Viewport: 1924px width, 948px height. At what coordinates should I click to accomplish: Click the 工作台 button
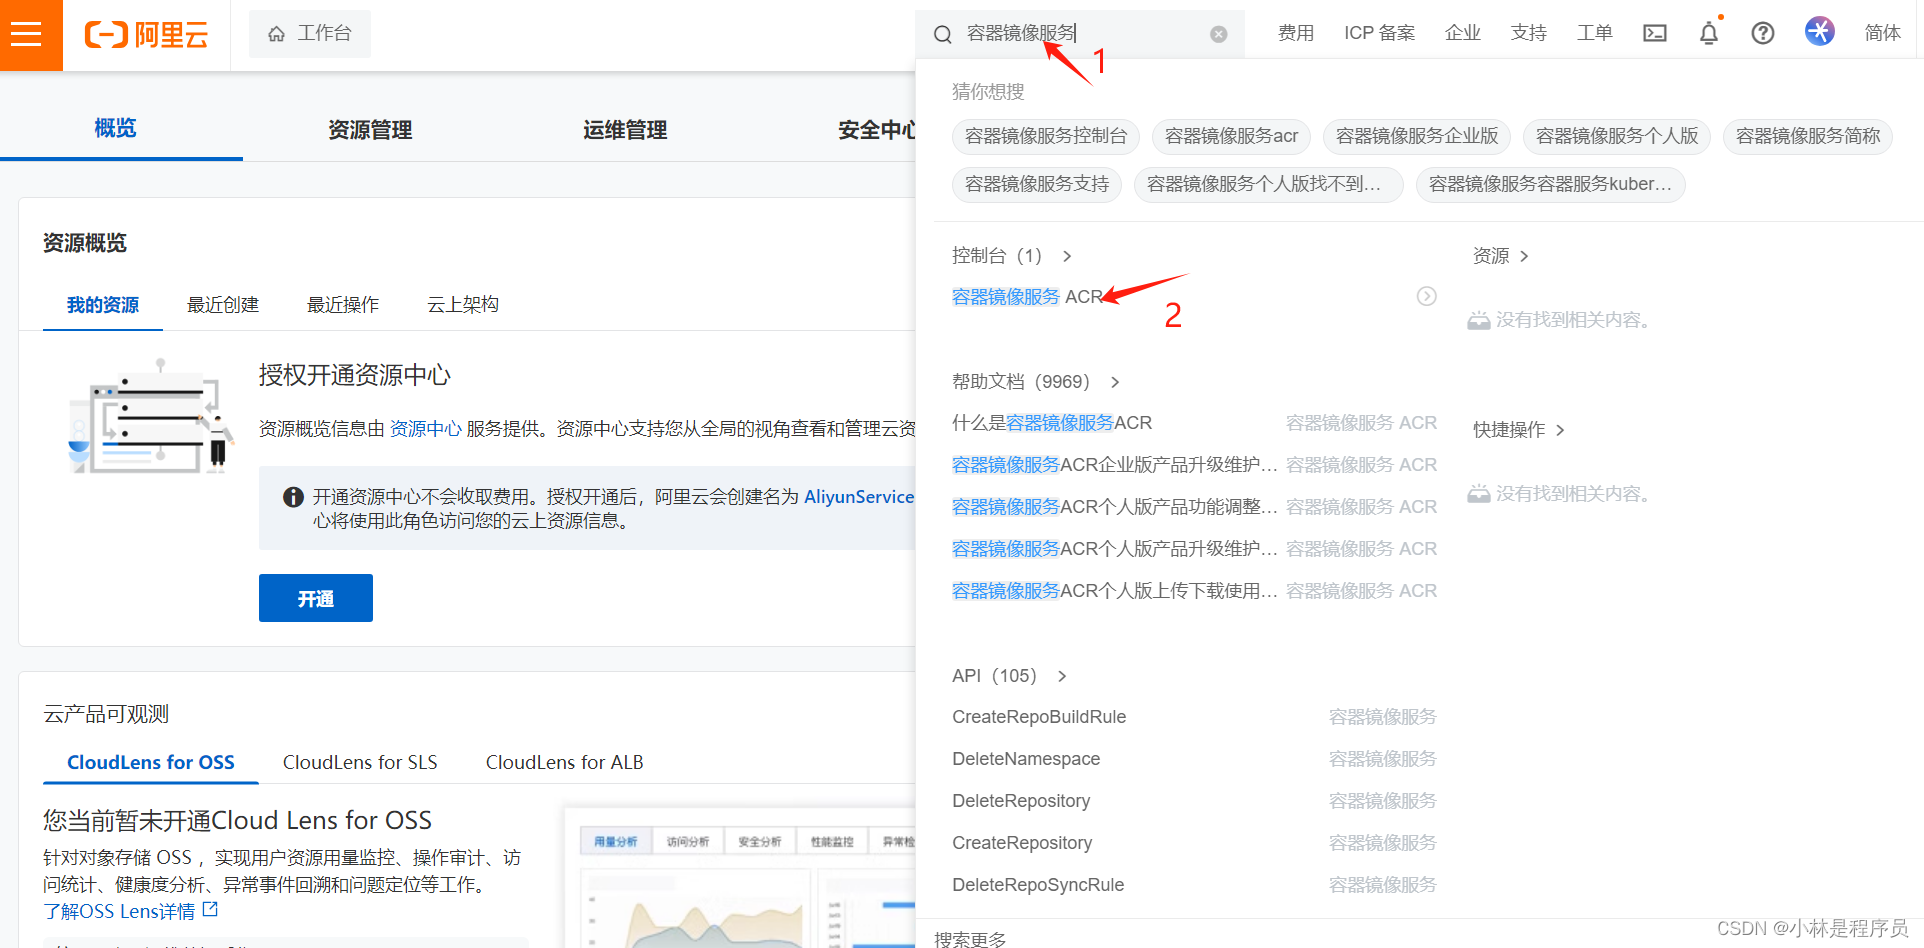click(310, 34)
